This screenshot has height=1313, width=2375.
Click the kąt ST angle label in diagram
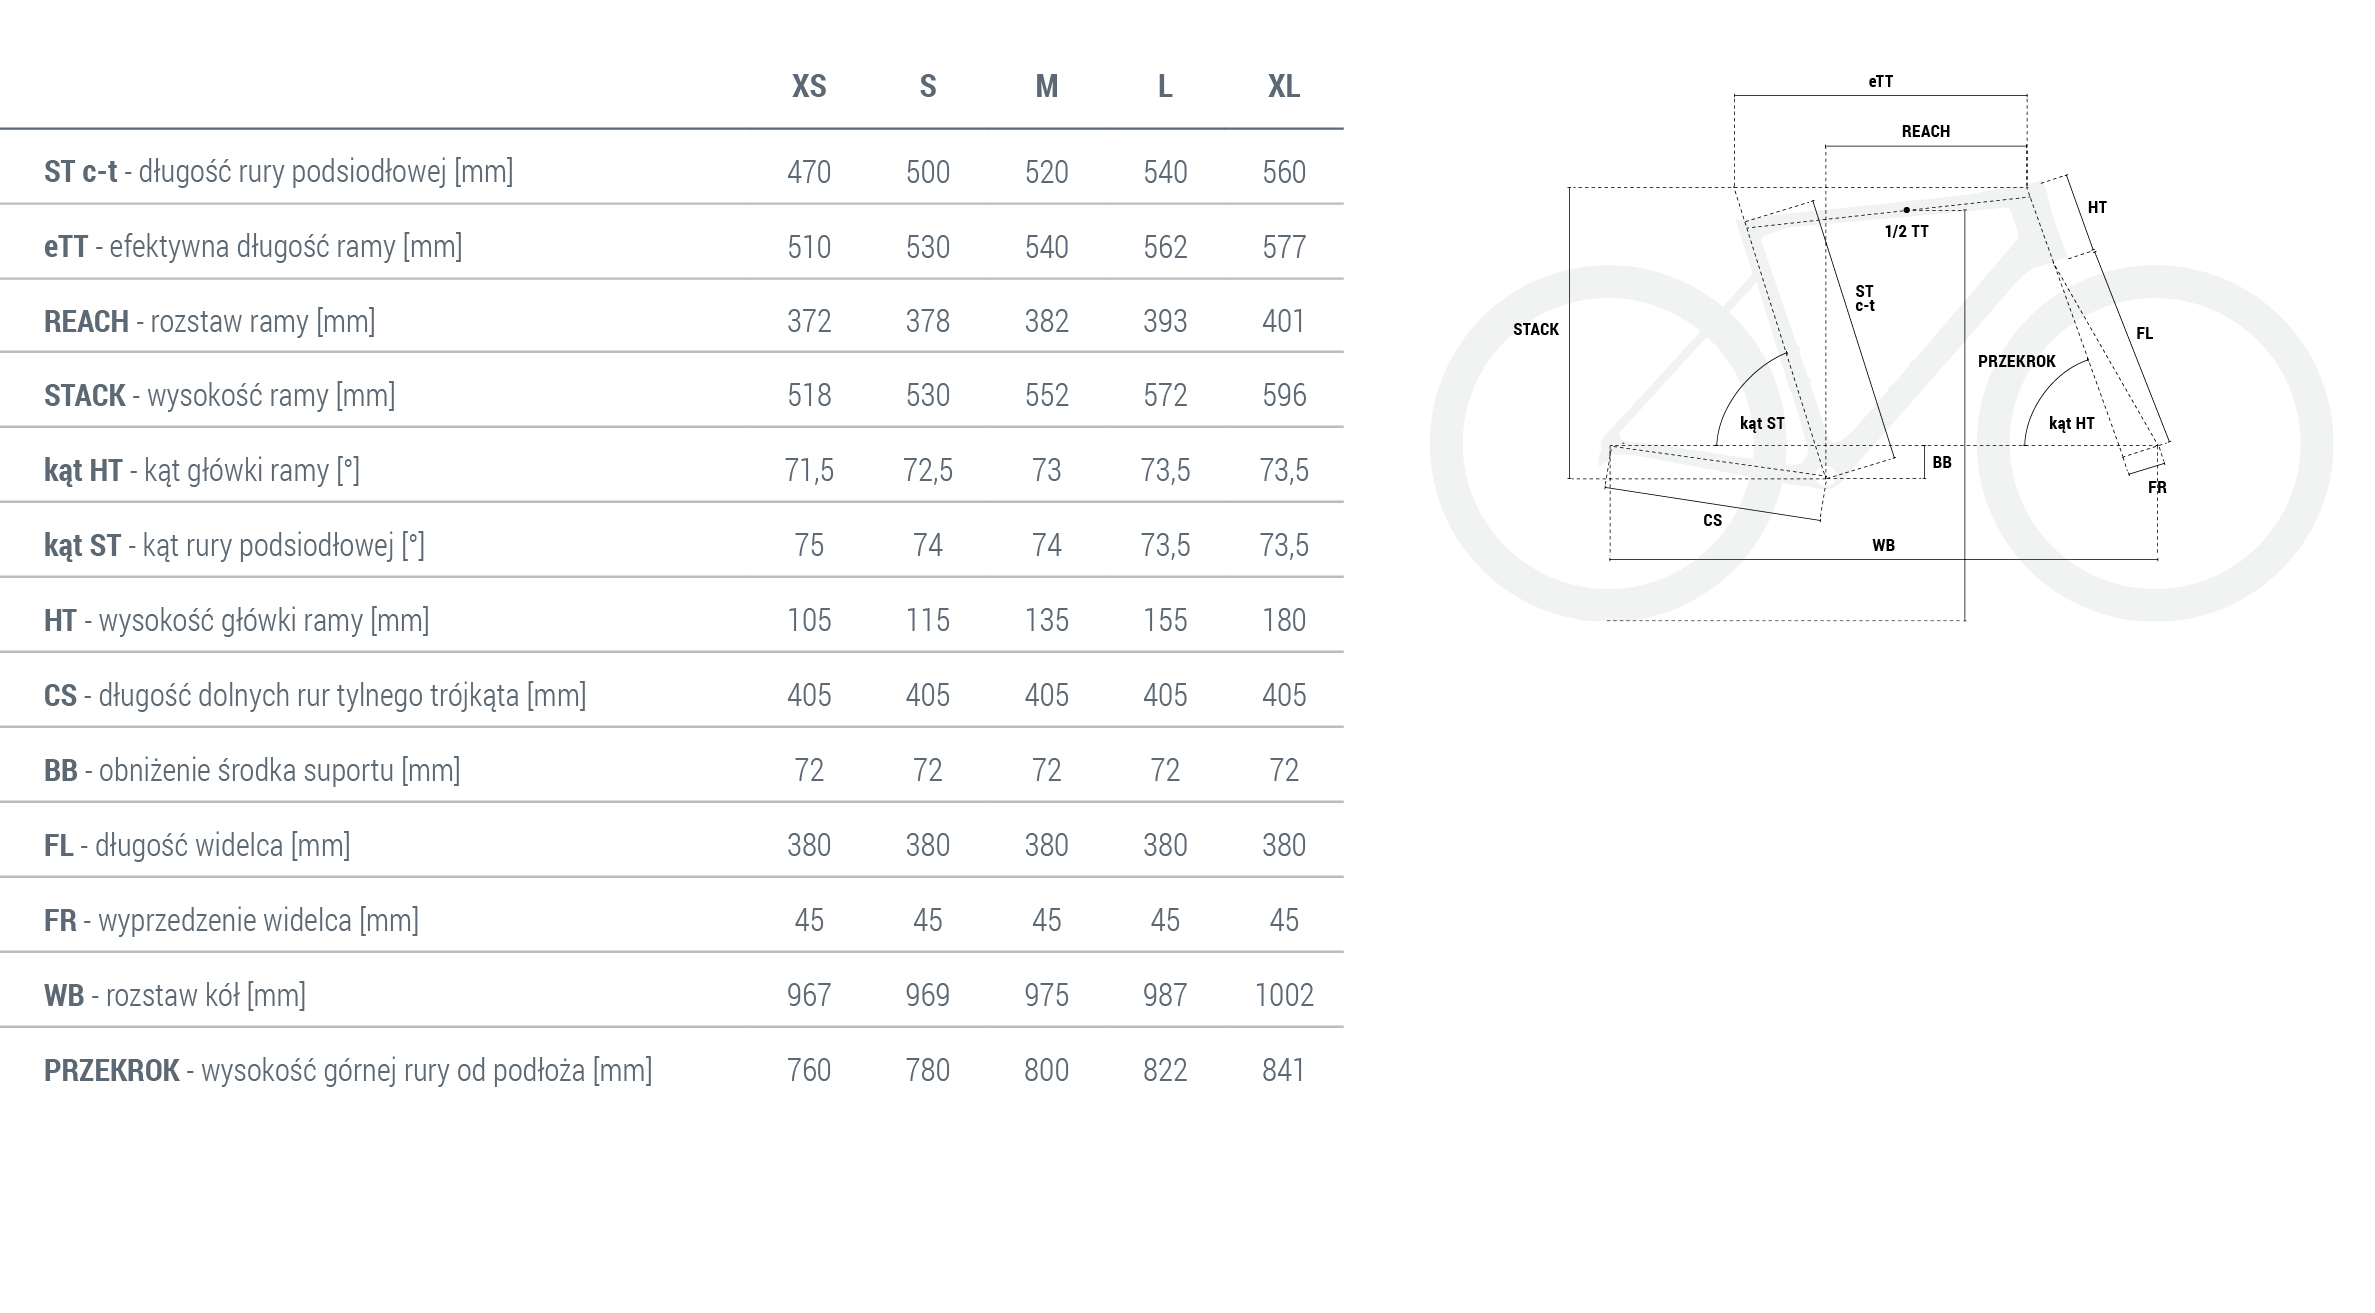coord(1761,423)
